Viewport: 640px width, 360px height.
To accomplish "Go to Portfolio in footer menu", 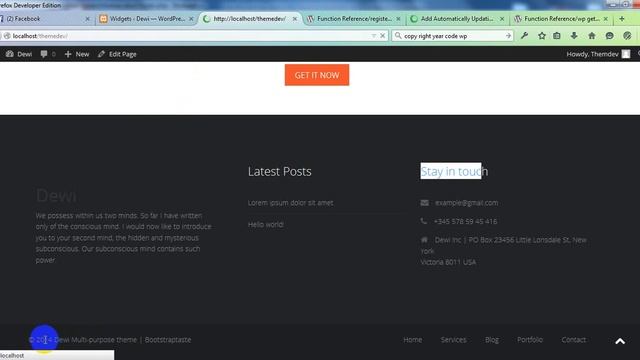I will tap(530, 340).
